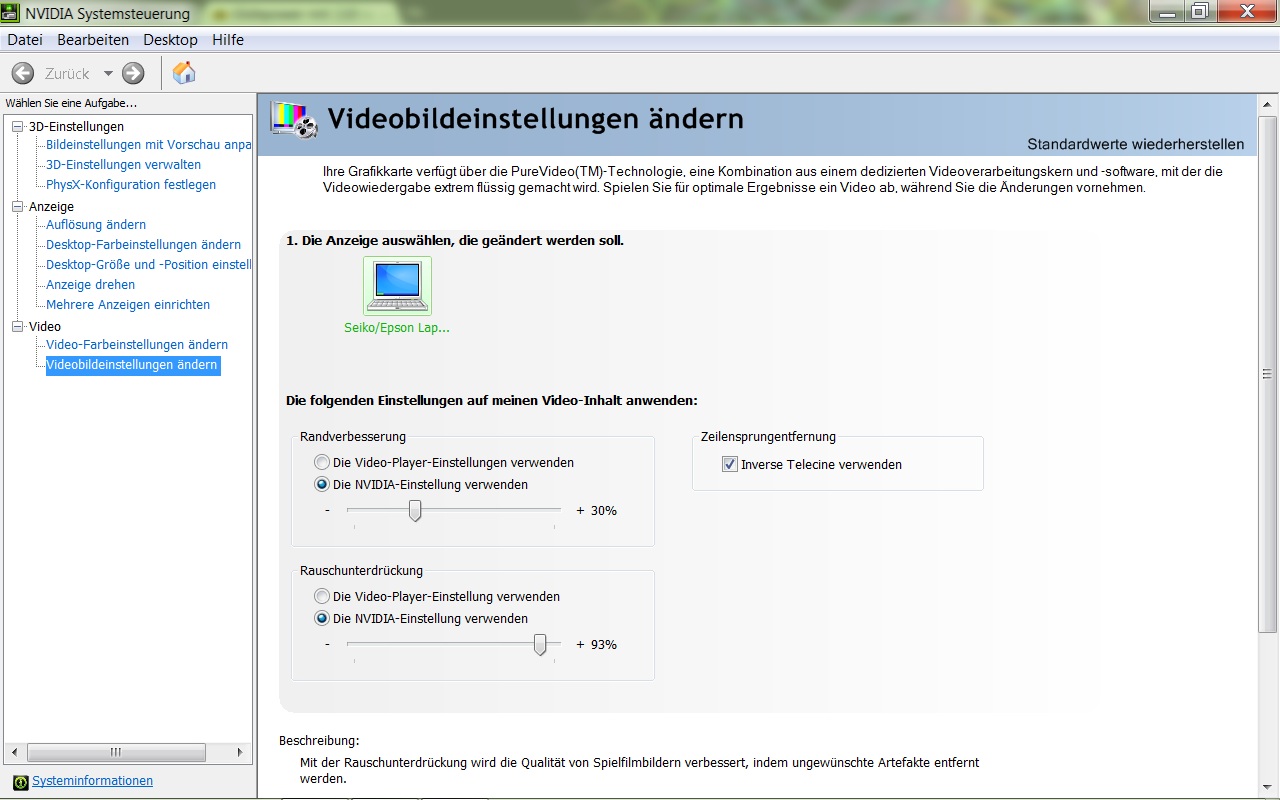The height and width of the screenshot is (800, 1280).
Task: Click Standardwerte wiederherstellen
Action: click(x=1136, y=144)
